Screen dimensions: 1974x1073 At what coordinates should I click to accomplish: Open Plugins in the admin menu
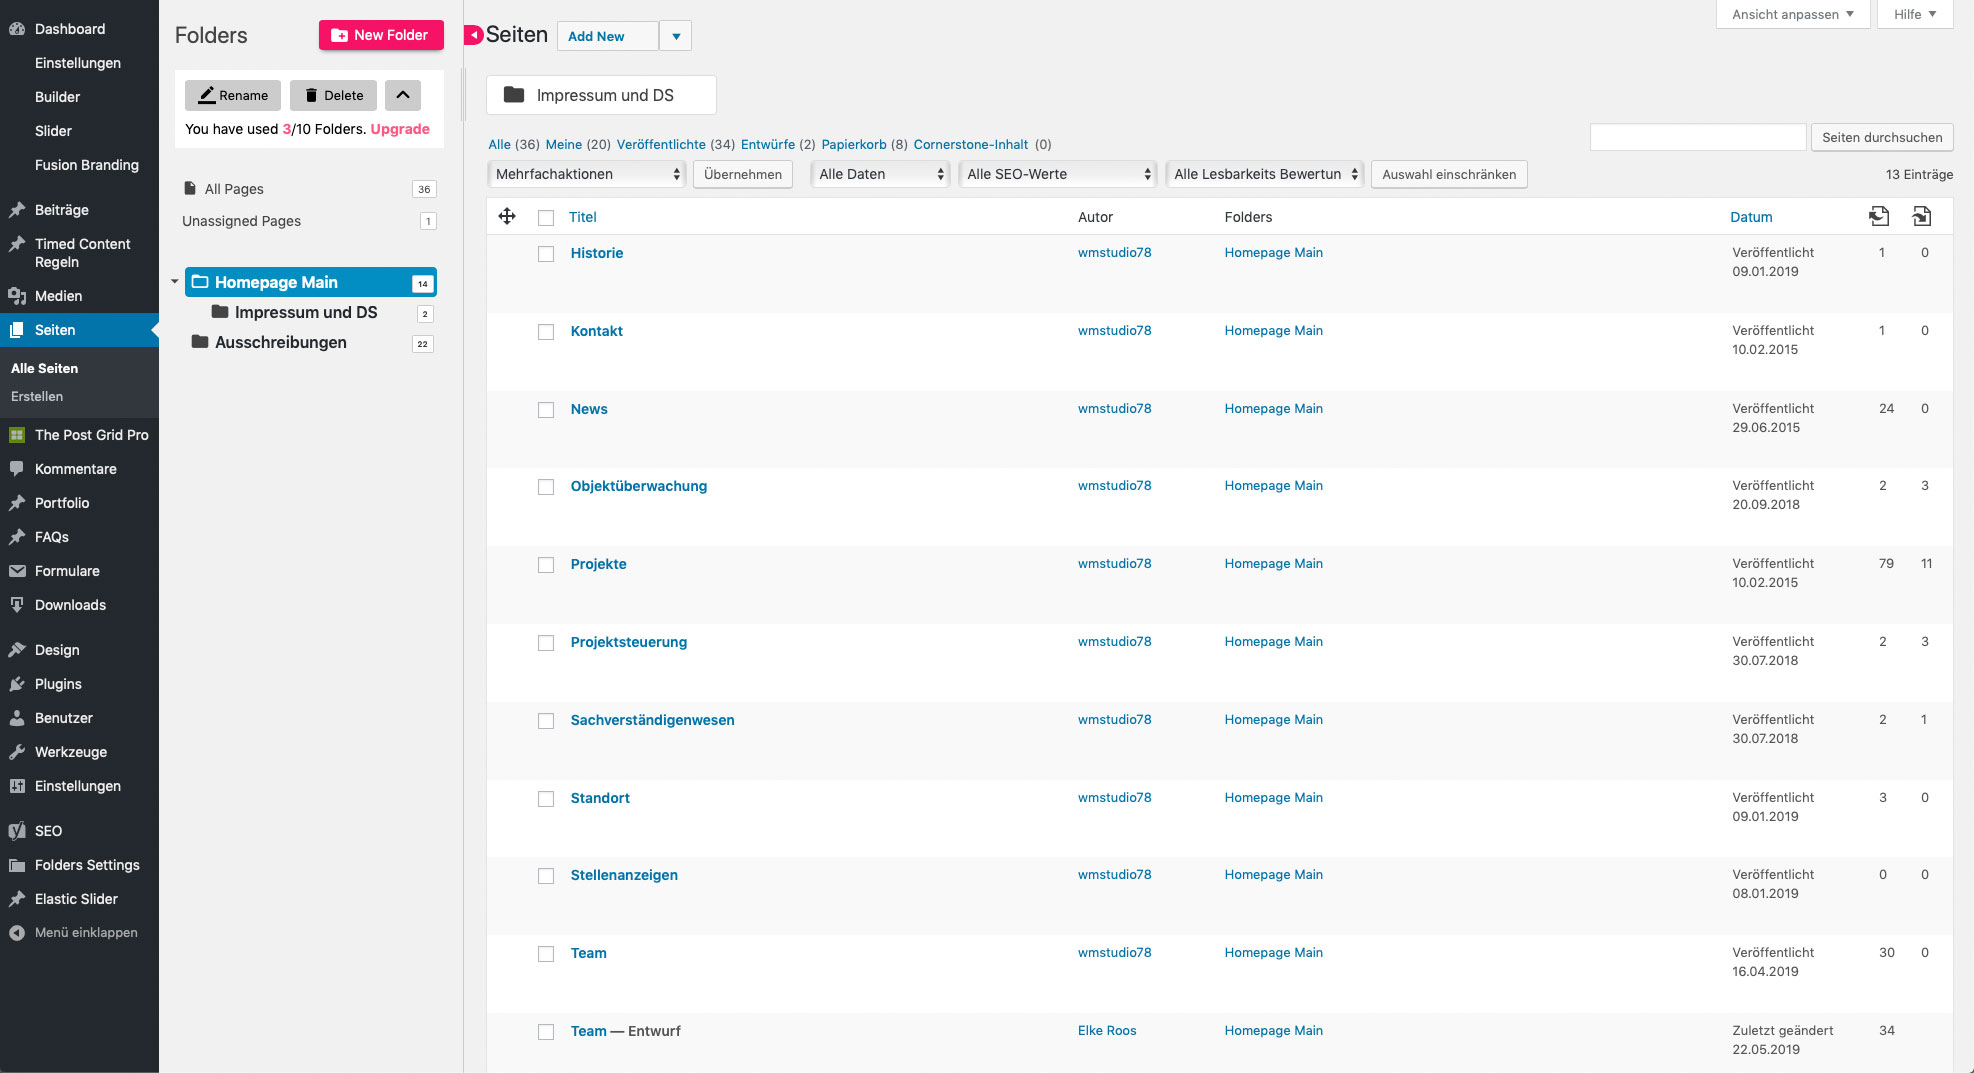tap(58, 684)
